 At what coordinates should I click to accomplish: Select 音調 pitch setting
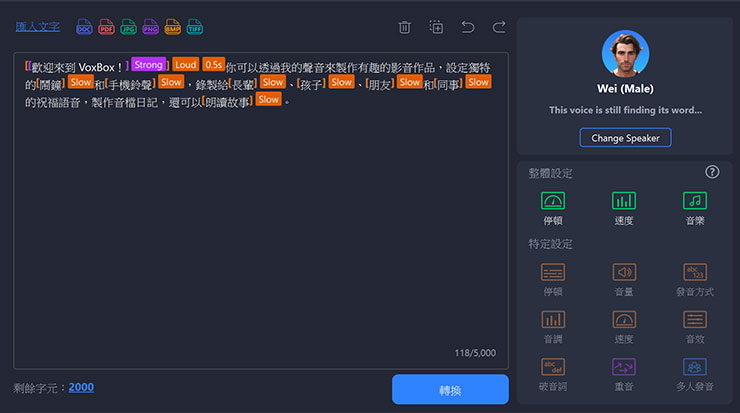tap(553, 327)
